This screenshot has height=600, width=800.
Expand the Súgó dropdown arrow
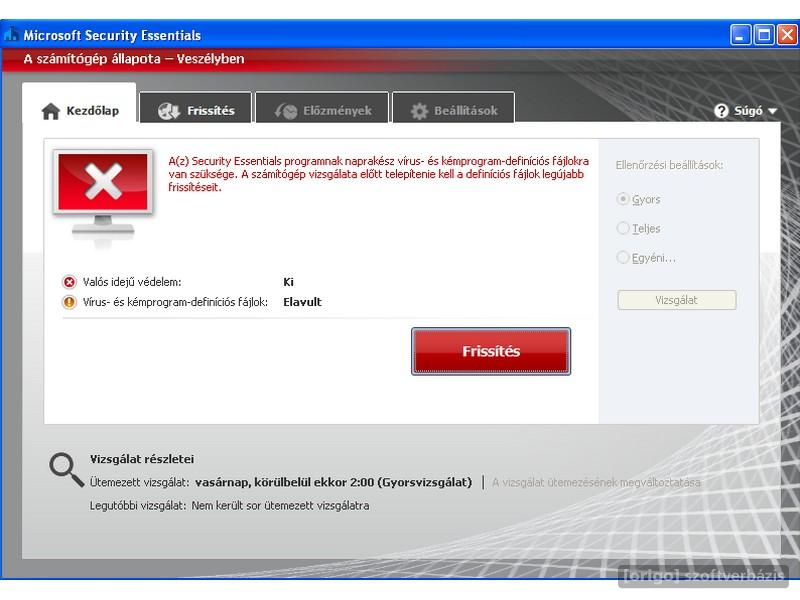tap(772, 111)
